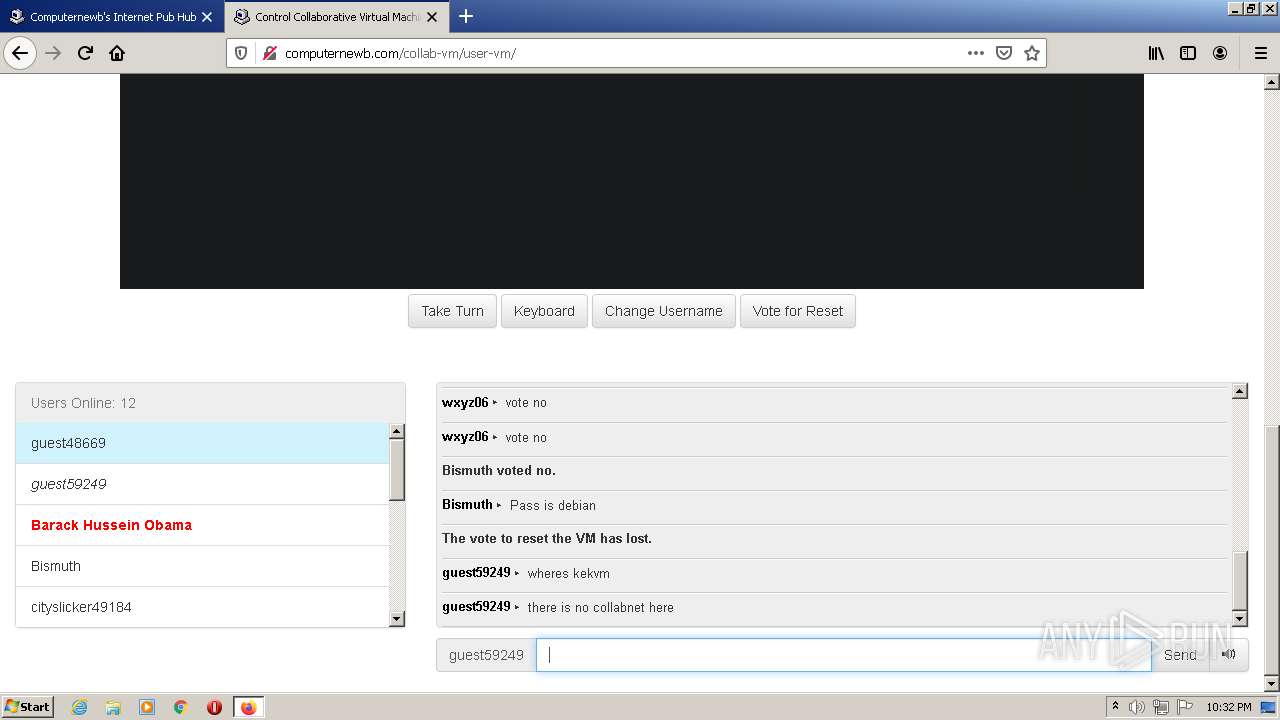Bookmark this page with the star
This screenshot has height=720, width=1280.
click(x=1032, y=53)
